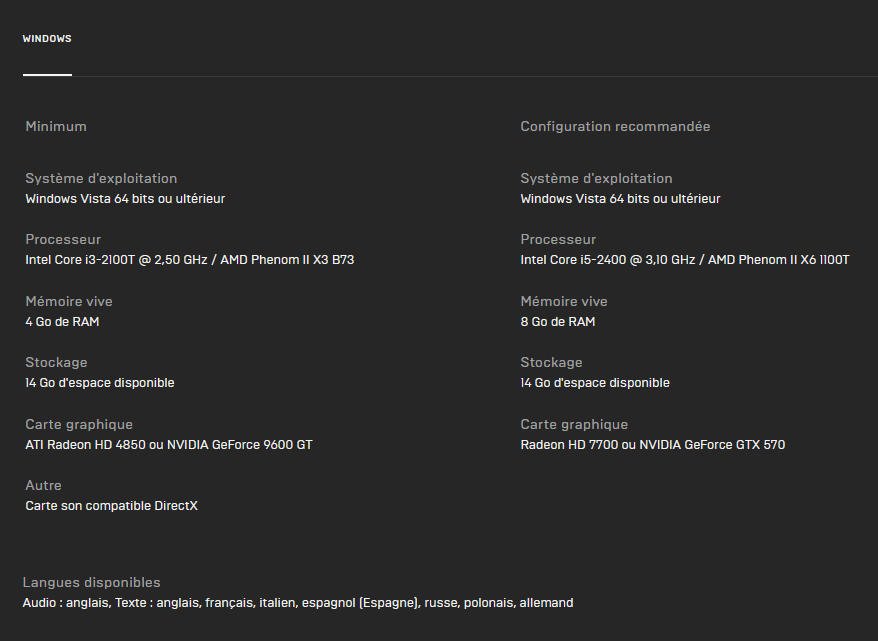Click minimum 14 Go d'espace disponible text

coord(100,383)
